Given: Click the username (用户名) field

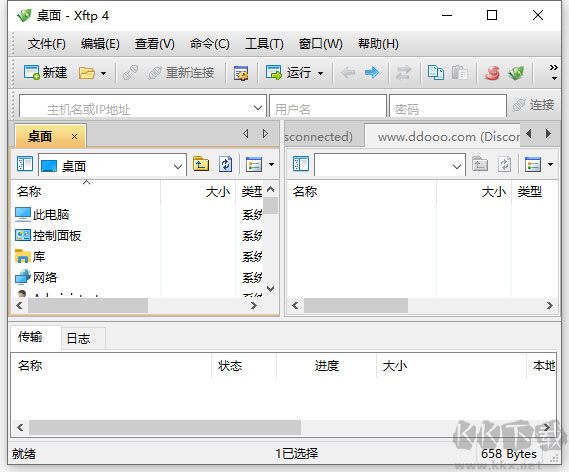Looking at the screenshot, I should (x=328, y=107).
